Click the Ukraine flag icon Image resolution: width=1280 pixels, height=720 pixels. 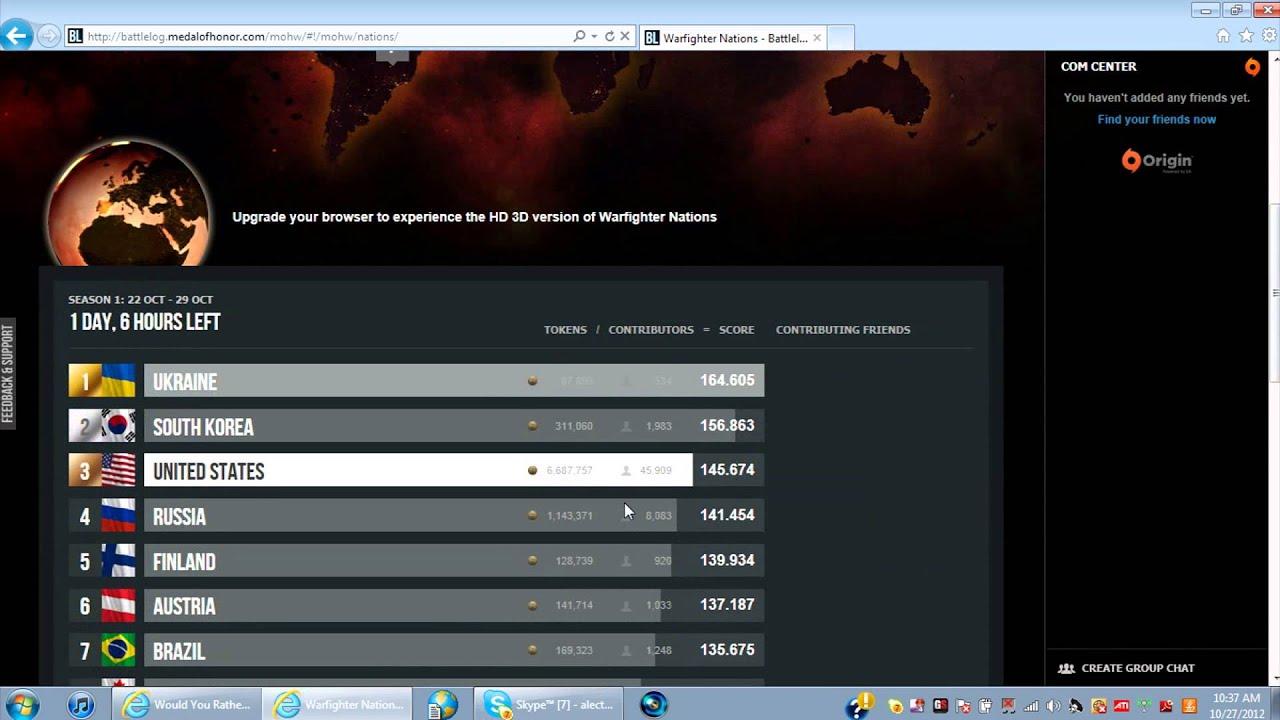coord(118,381)
